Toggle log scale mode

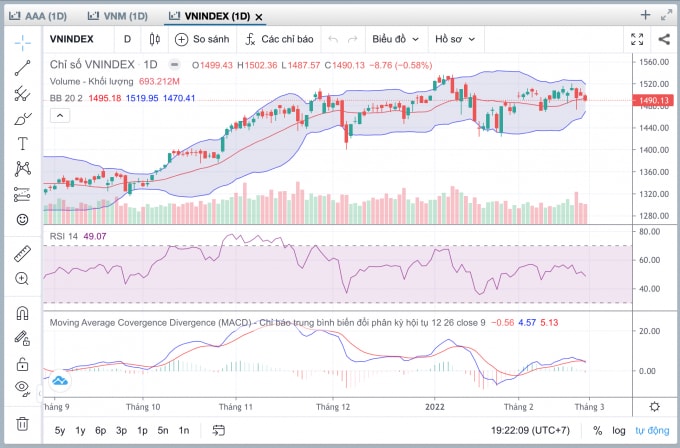(x=619, y=431)
